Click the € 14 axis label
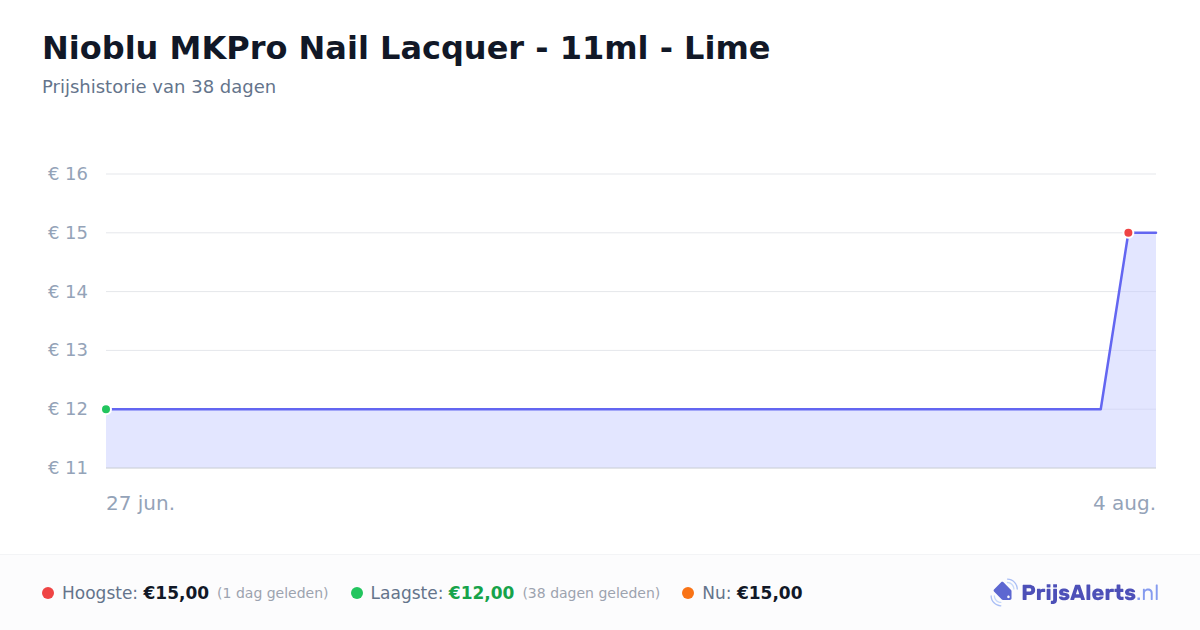The width and height of the screenshot is (1200, 630). pos(68,292)
